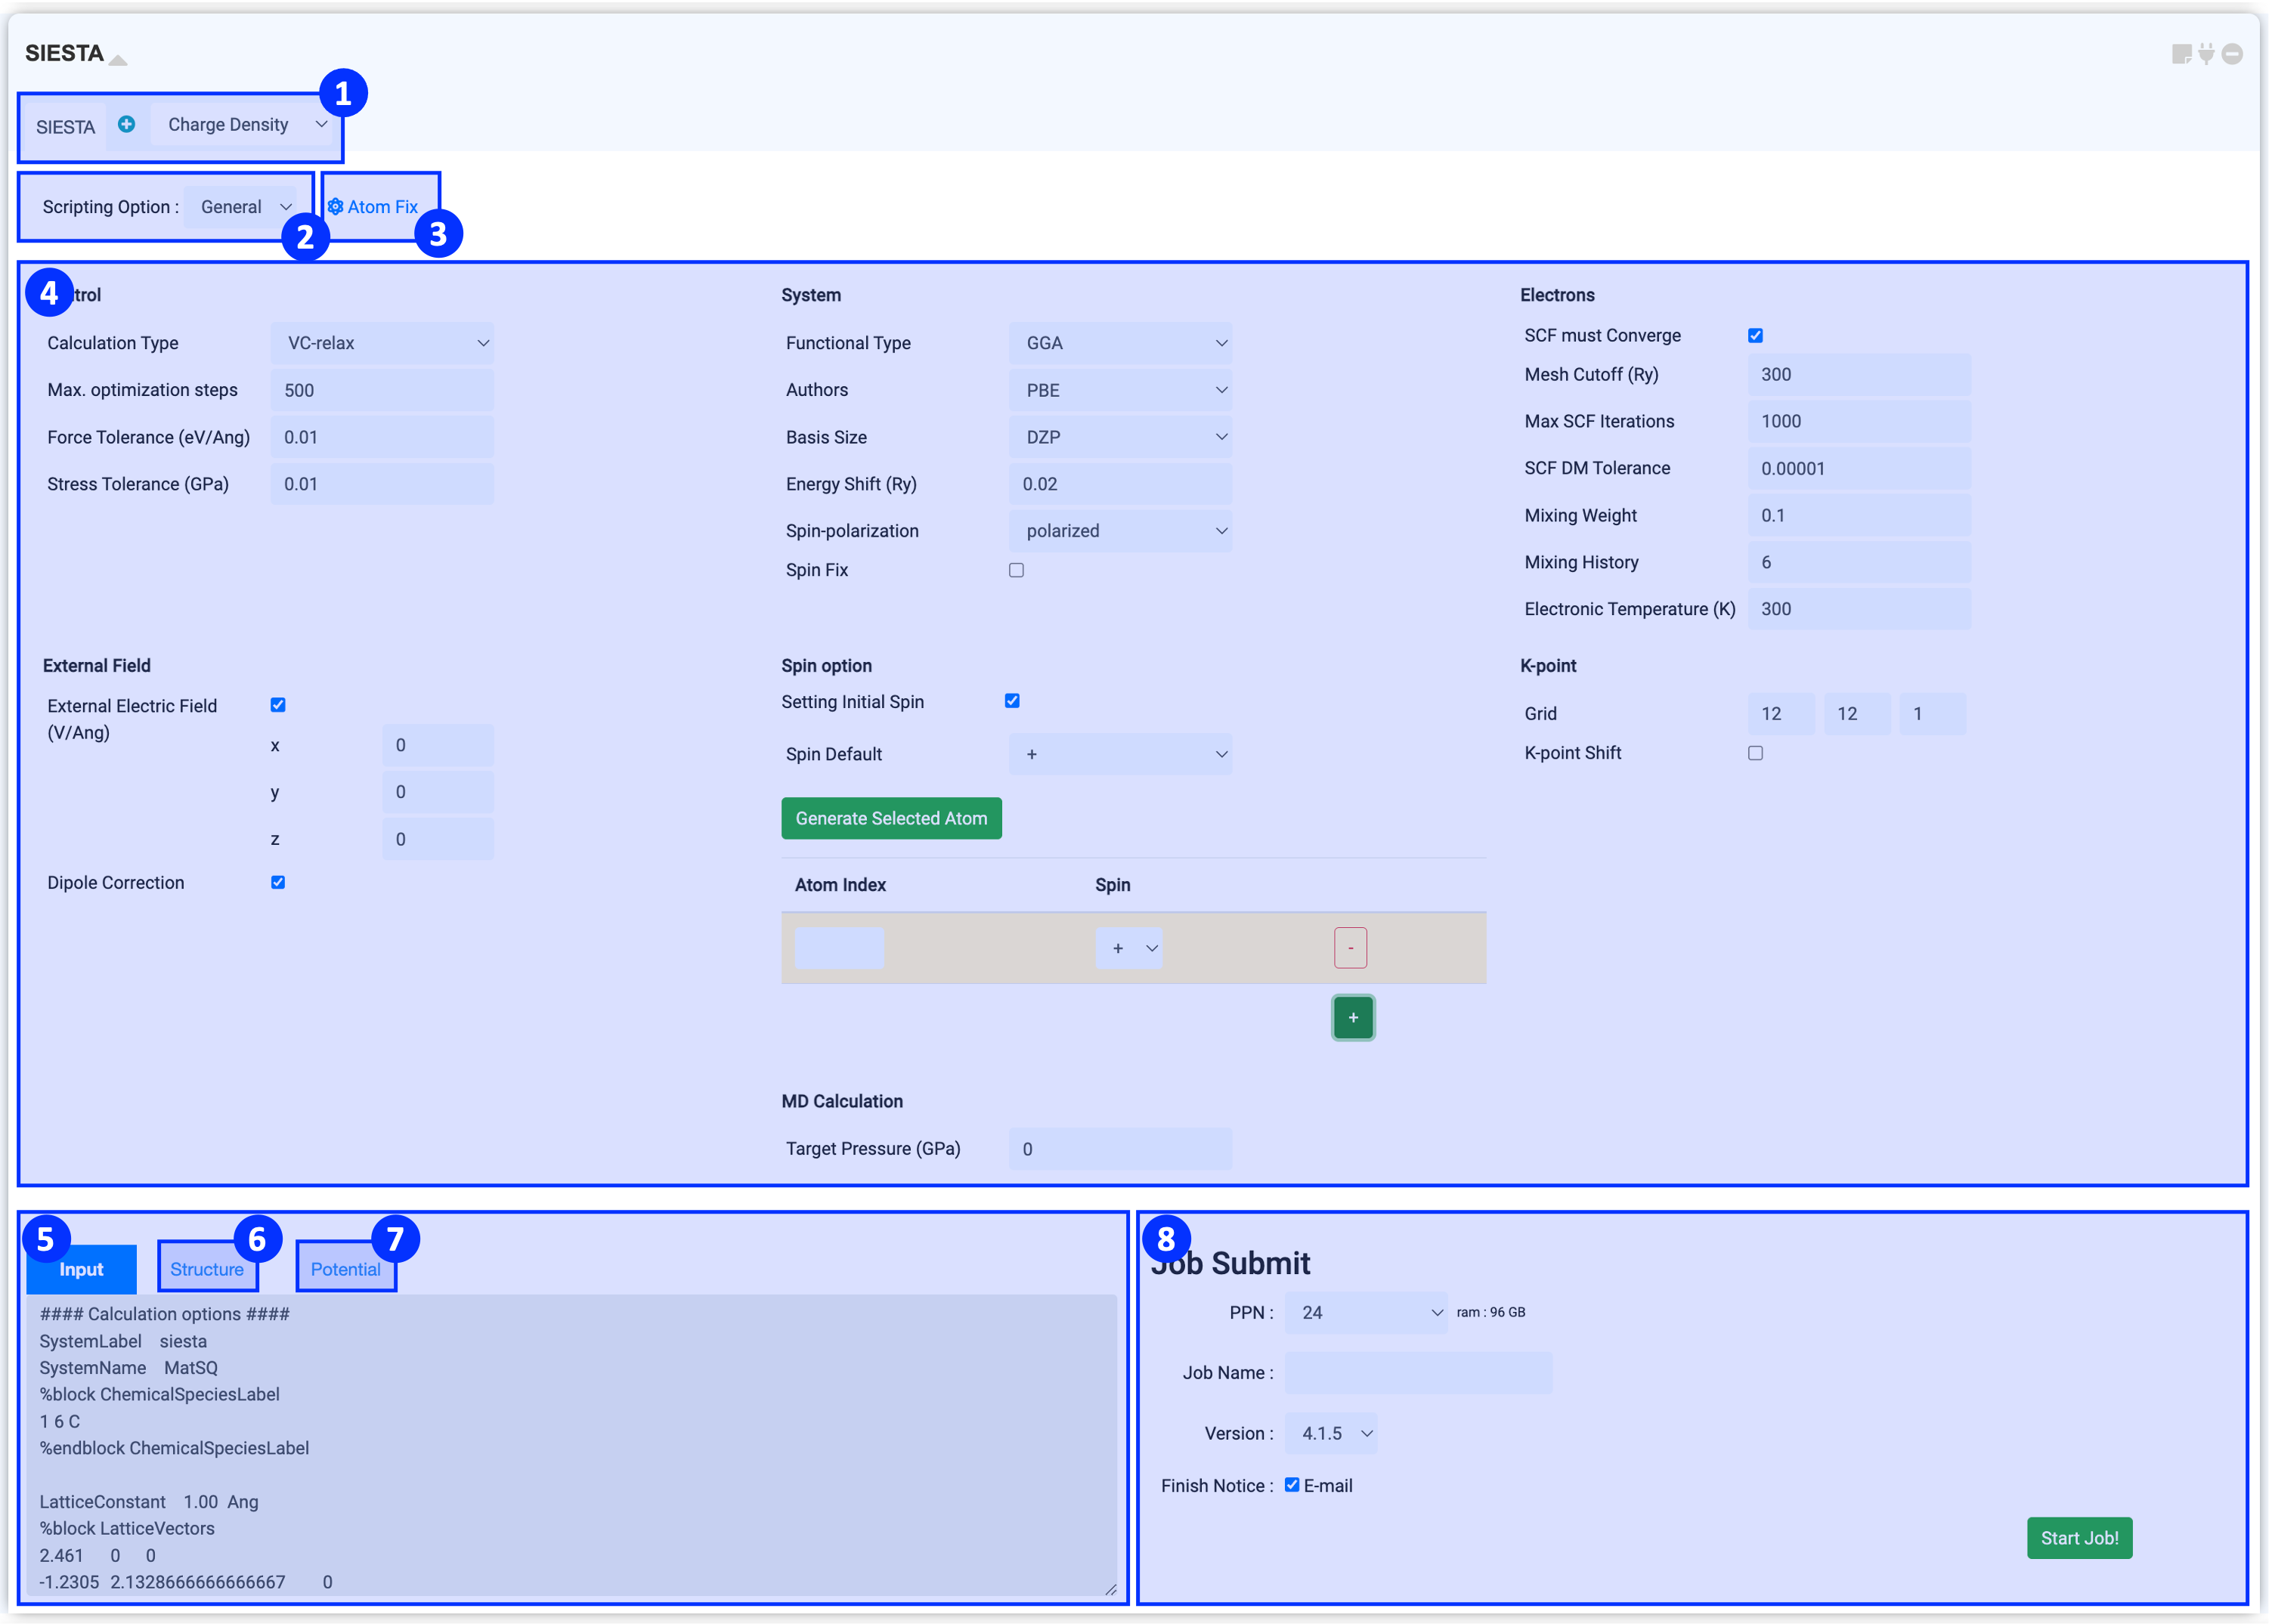The width and height of the screenshot is (2269, 1624).
Task: Uncheck SCF must Converge checkbox
Action: point(1755,336)
